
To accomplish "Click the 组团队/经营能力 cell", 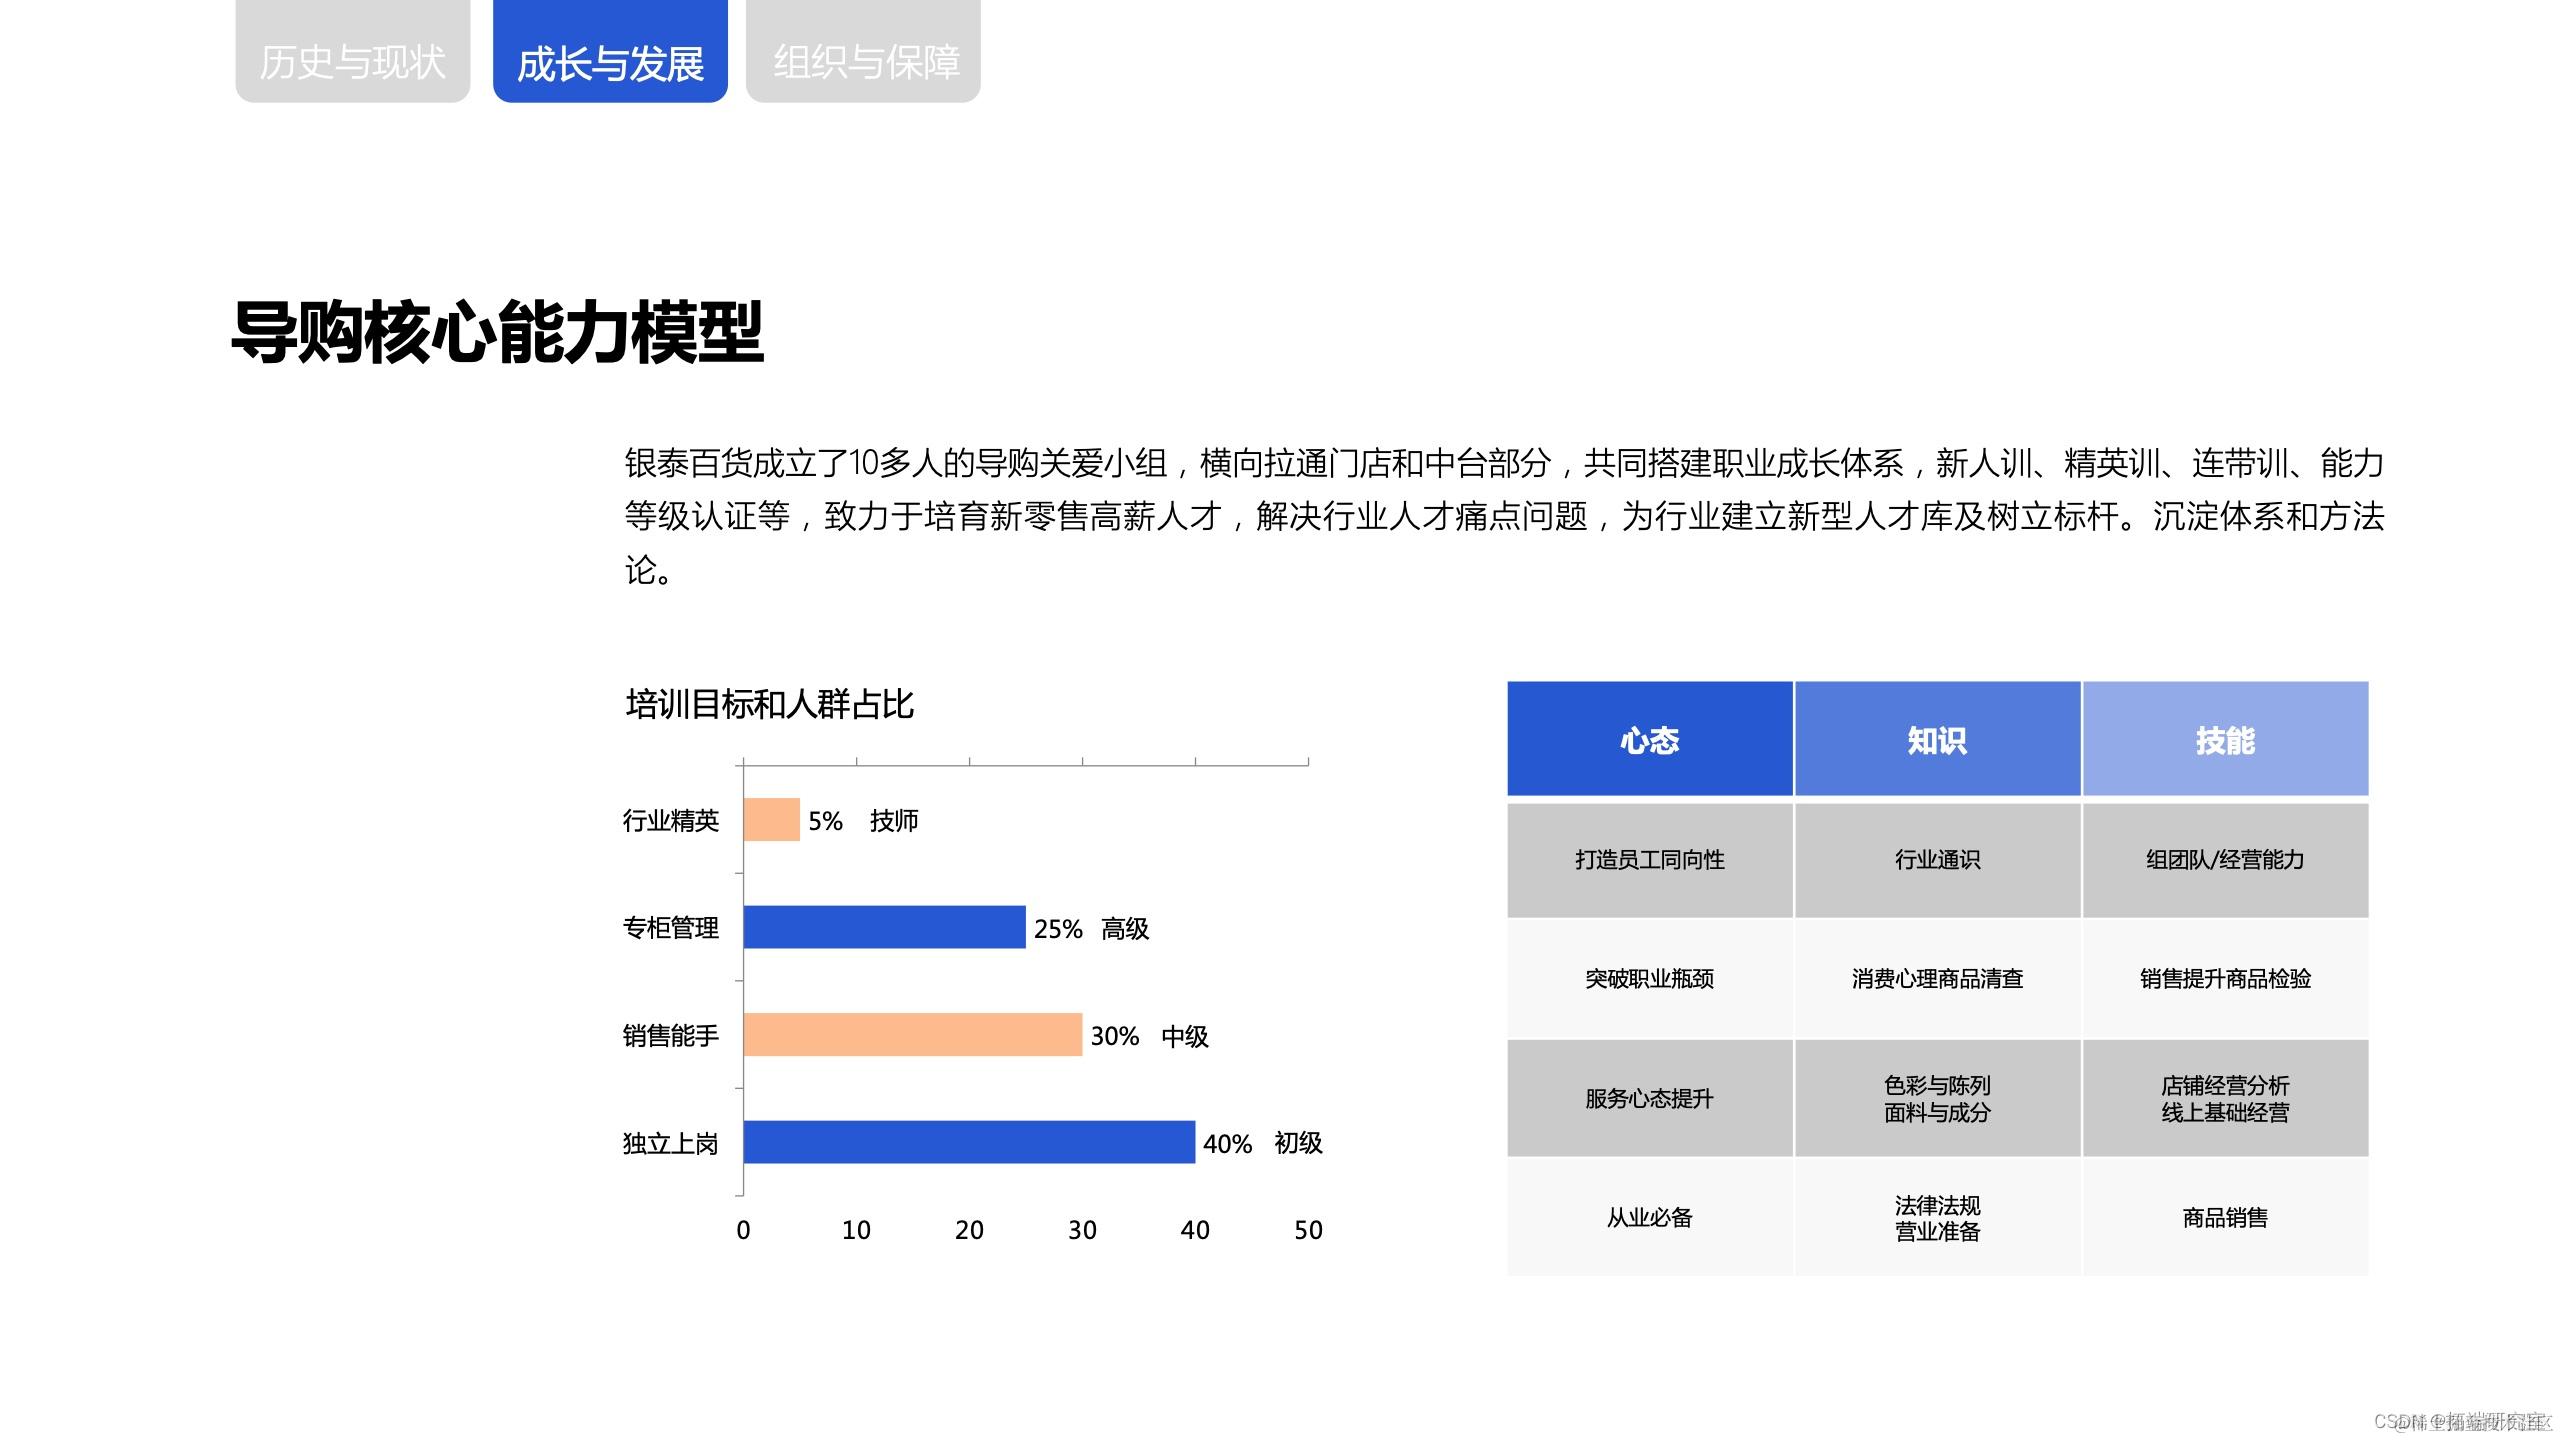I will click(x=2225, y=860).
